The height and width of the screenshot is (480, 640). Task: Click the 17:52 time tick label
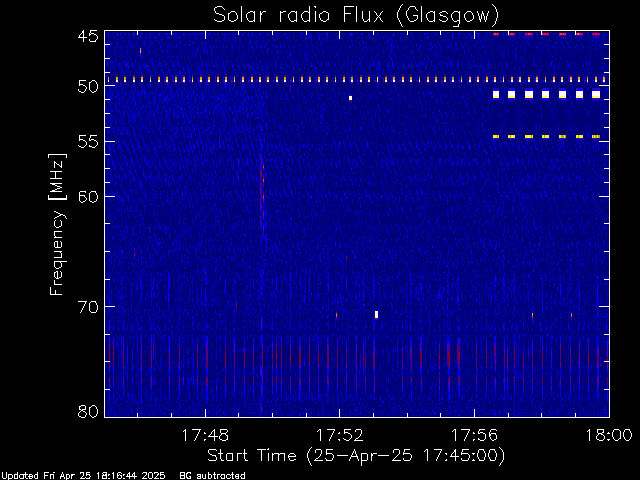coord(340,435)
